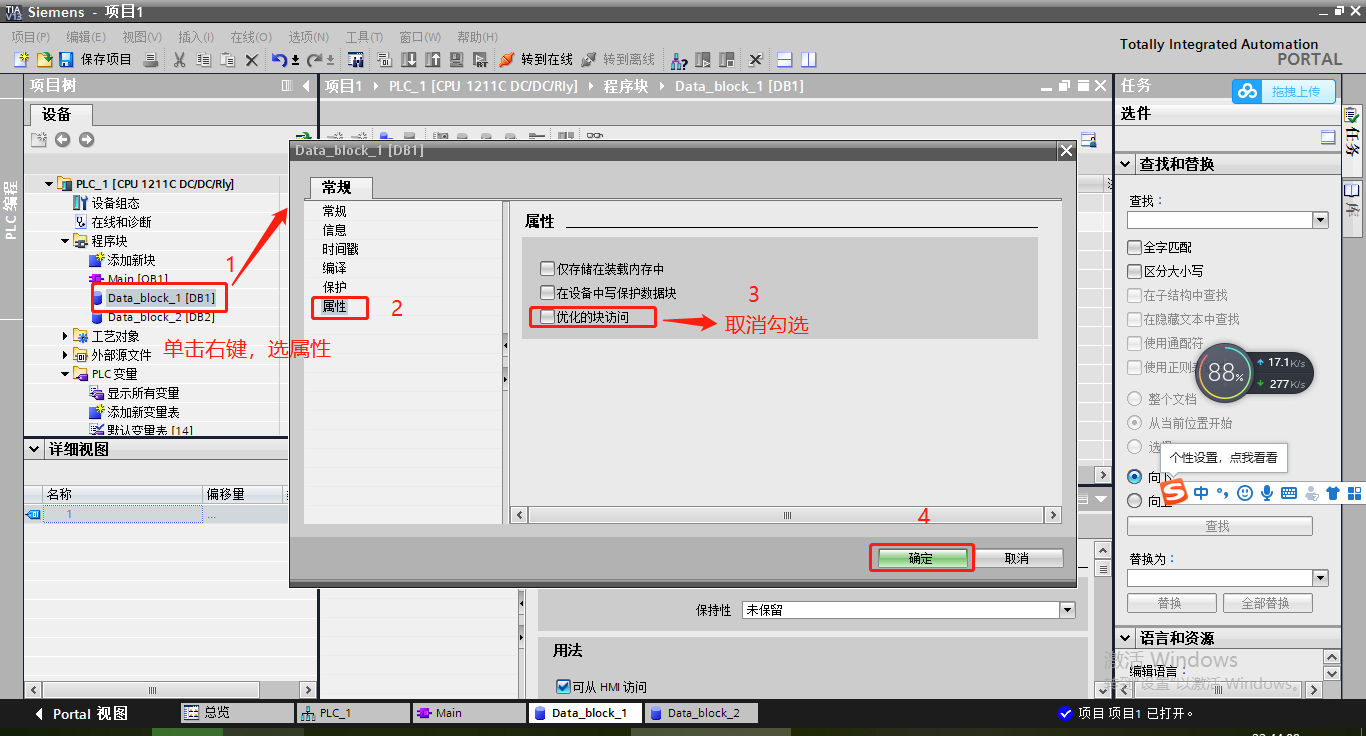Collapse the 程序块 tree folder

(x=66, y=241)
